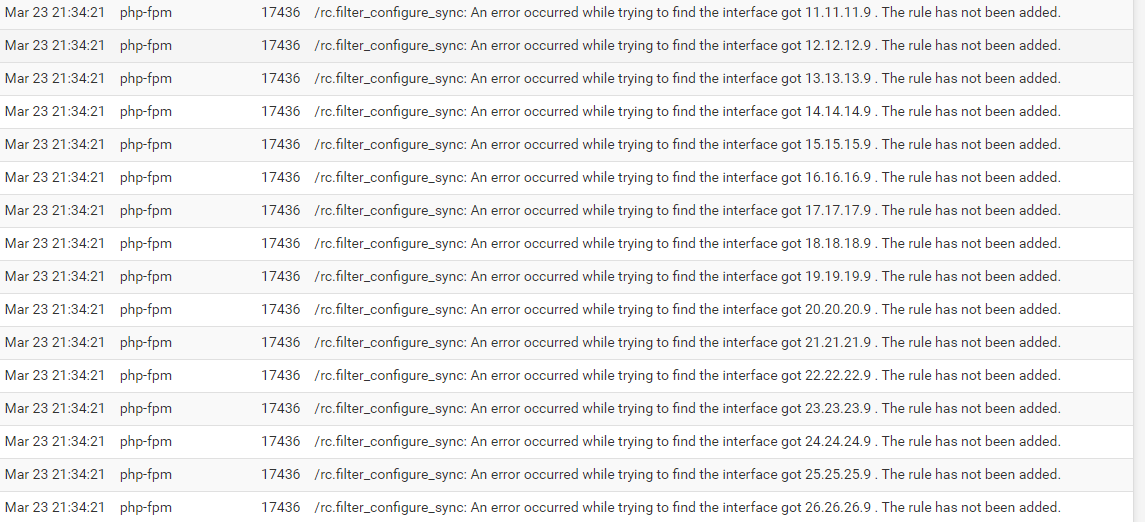Viewport: 1145px width, 522px height.
Task: Click the last log row with 26.26.26.9
Action: click(566, 507)
